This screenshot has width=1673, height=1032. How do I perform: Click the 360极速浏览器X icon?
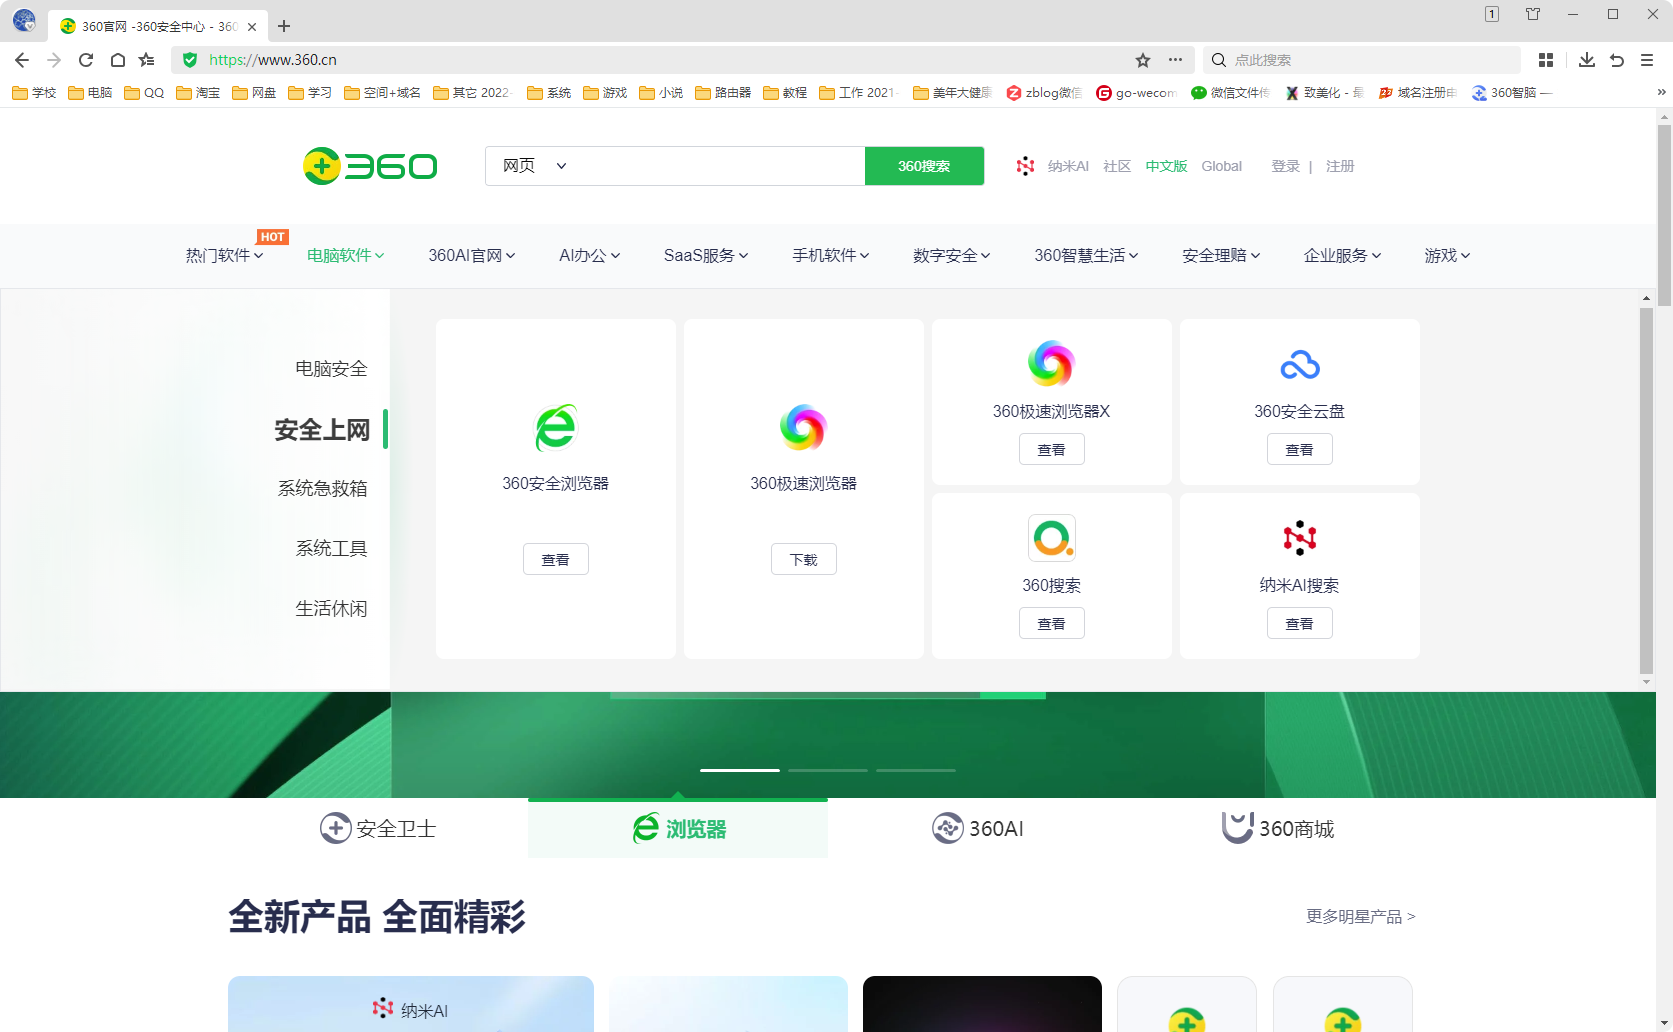pos(1051,363)
